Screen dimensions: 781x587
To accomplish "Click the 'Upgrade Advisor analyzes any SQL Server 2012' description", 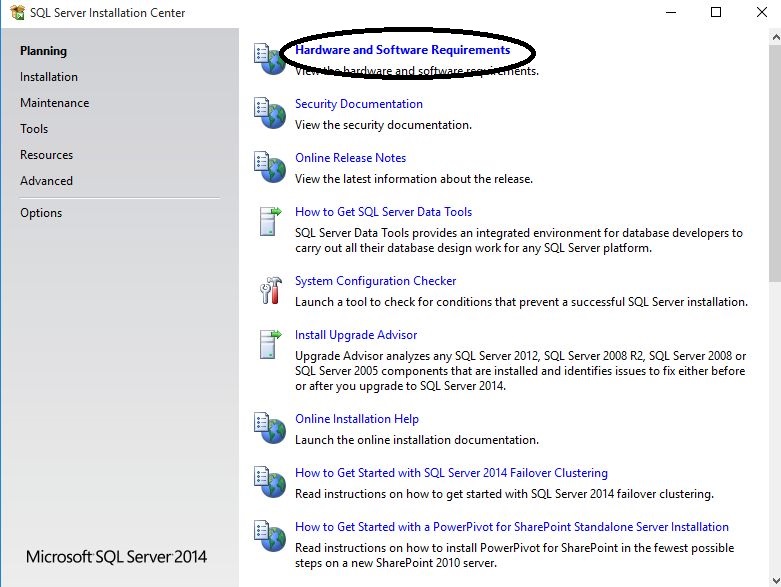I will (521, 371).
